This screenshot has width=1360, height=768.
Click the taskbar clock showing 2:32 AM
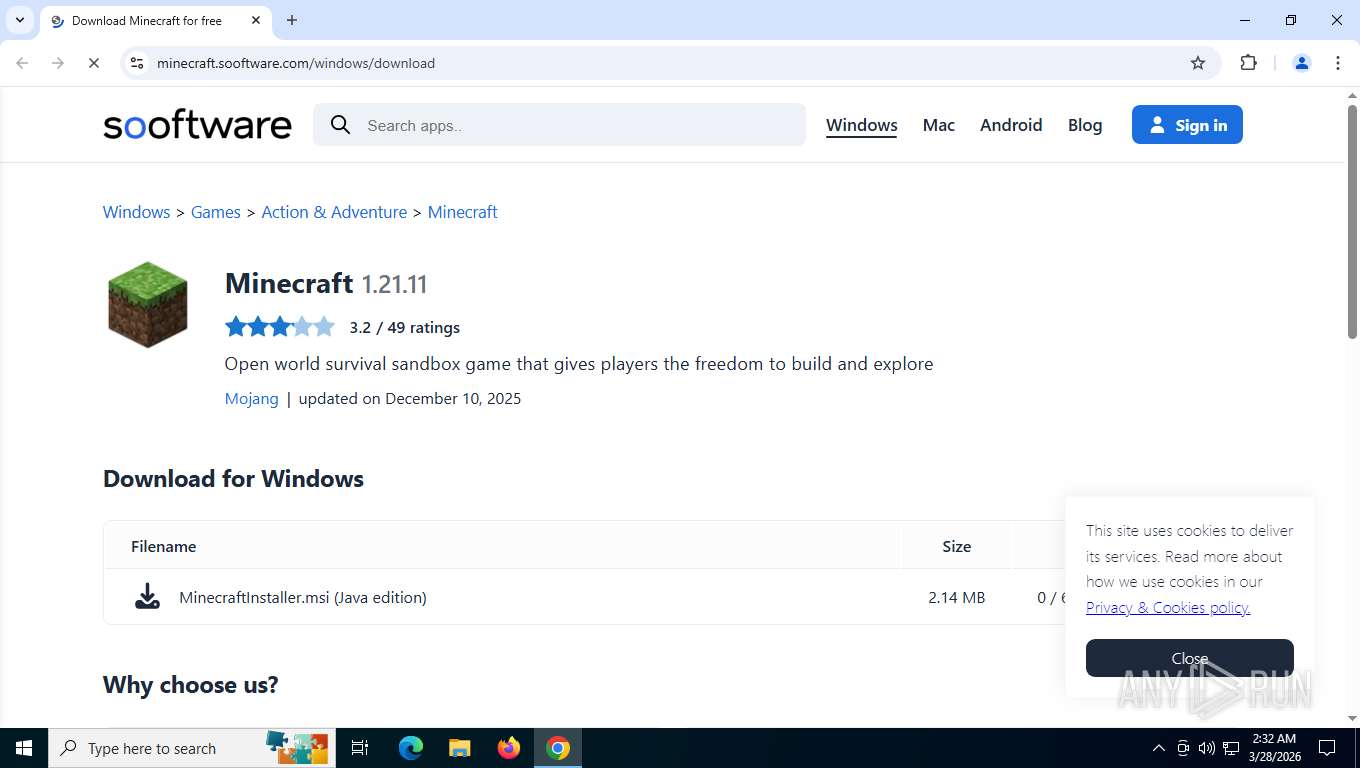pos(1273,748)
